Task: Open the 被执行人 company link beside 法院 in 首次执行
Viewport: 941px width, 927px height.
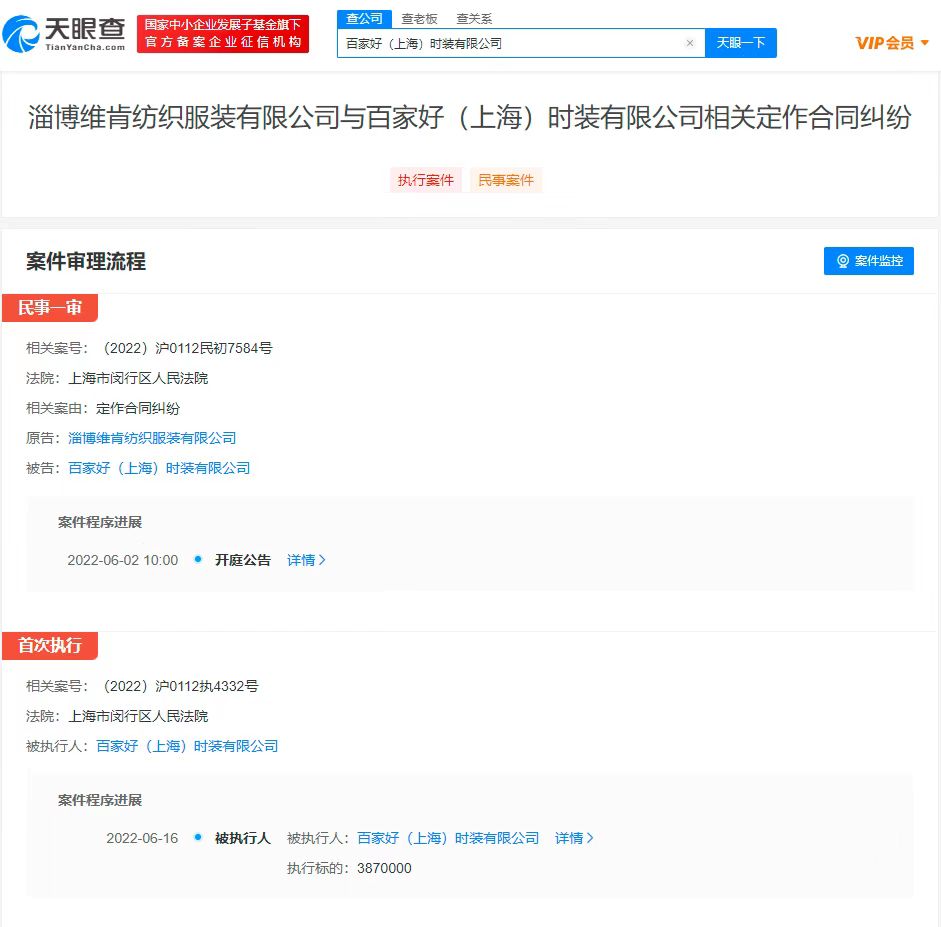Action: 187,746
